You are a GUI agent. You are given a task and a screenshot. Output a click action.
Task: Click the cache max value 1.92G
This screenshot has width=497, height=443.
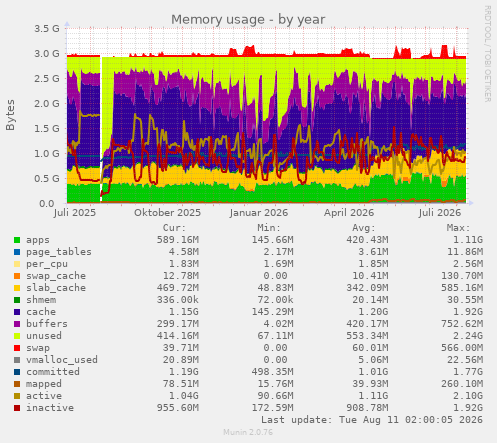pyautogui.click(x=468, y=312)
